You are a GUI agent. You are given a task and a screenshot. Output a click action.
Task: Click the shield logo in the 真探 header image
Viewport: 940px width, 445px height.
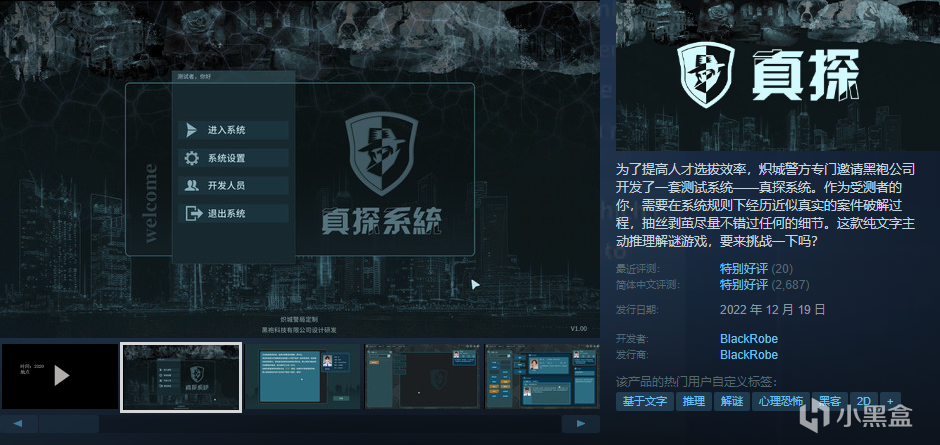[x=706, y=74]
